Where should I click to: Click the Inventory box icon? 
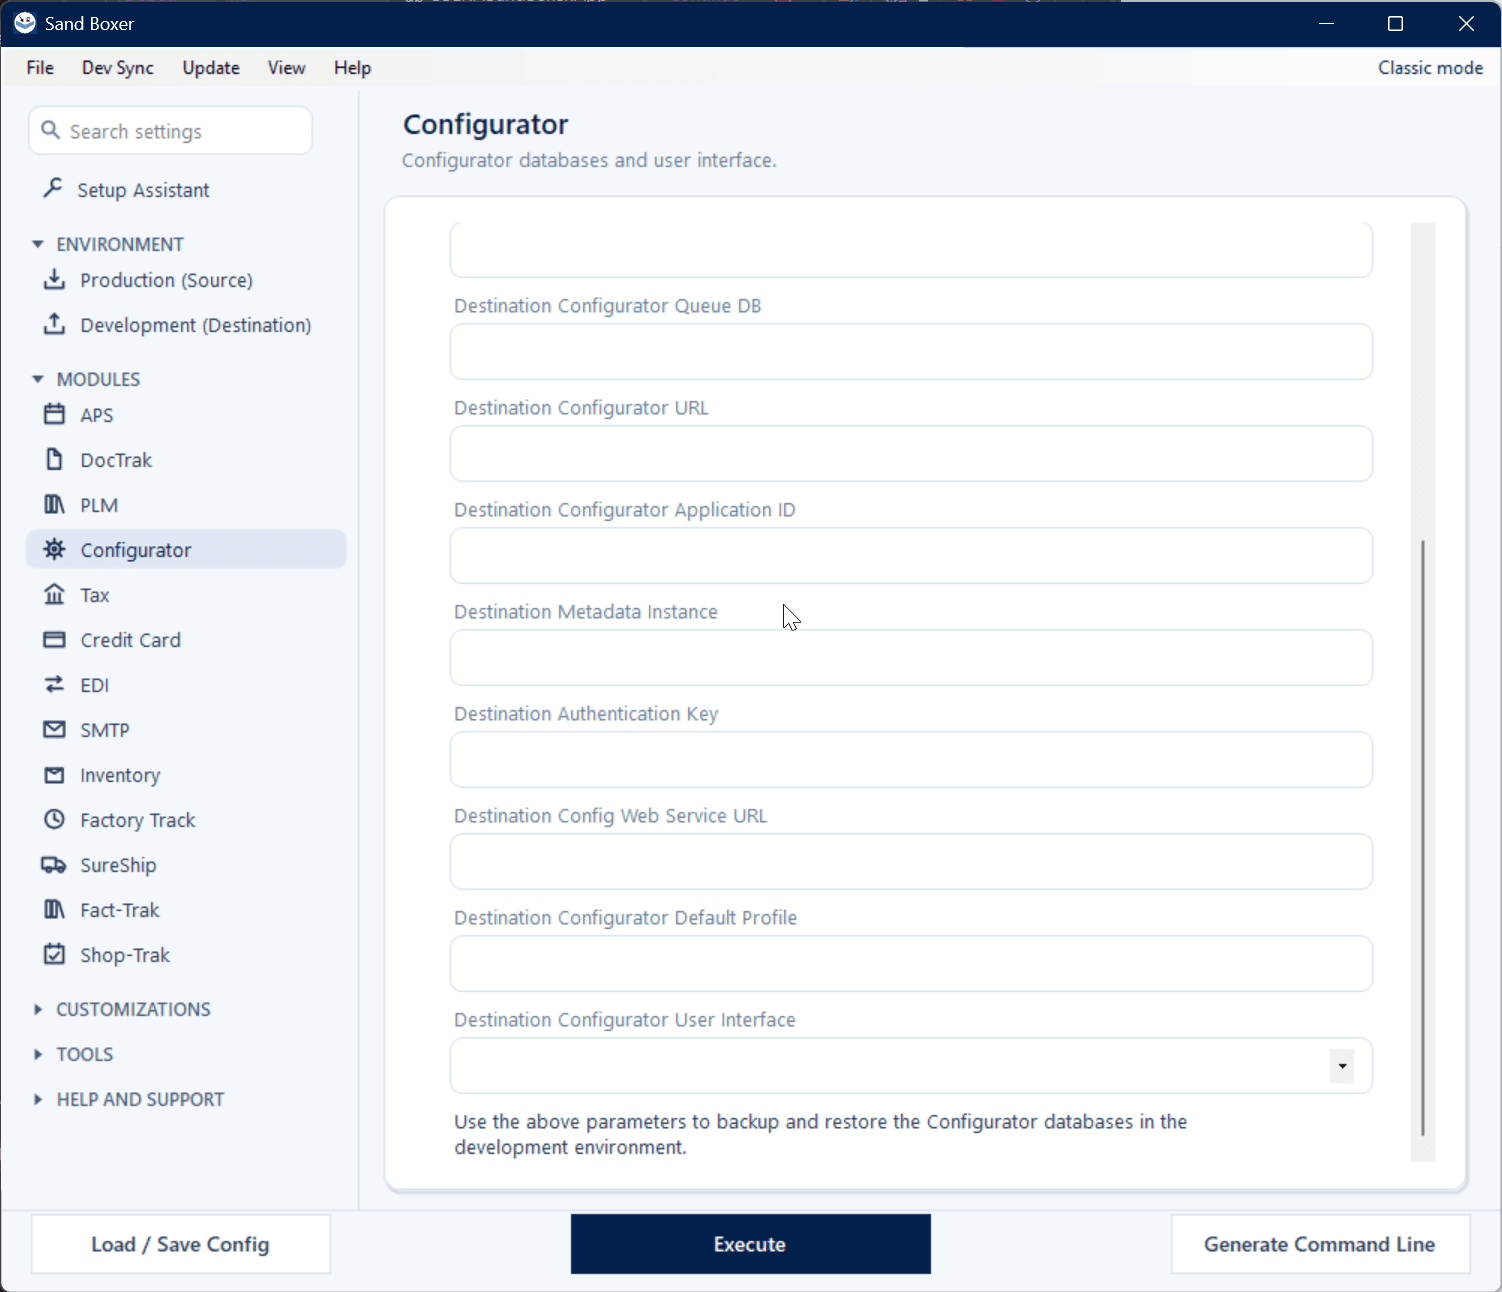pos(54,774)
